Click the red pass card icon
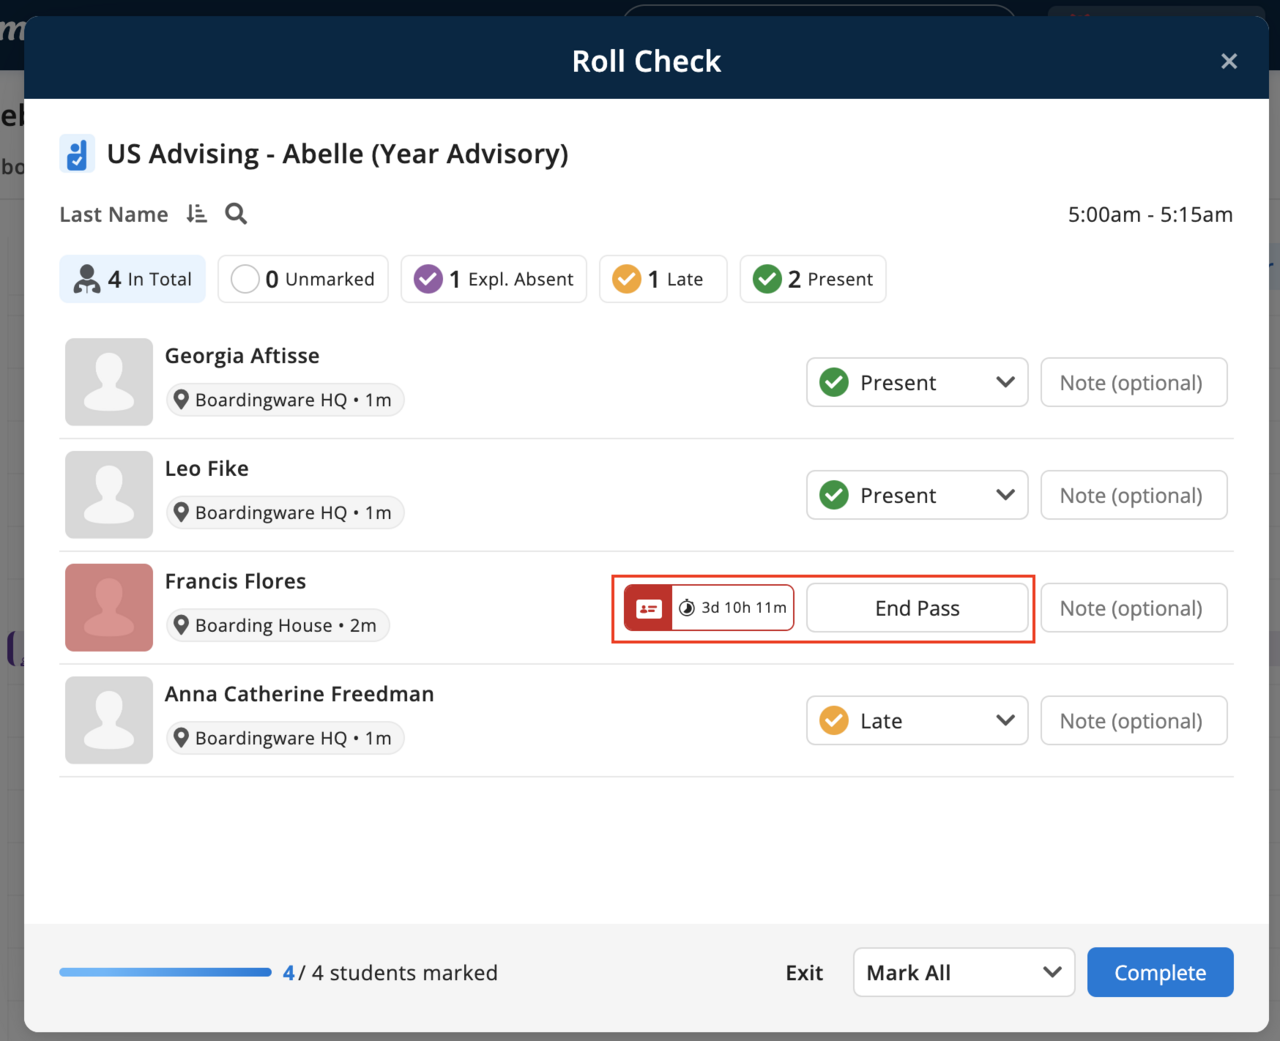 coord(649,608)
